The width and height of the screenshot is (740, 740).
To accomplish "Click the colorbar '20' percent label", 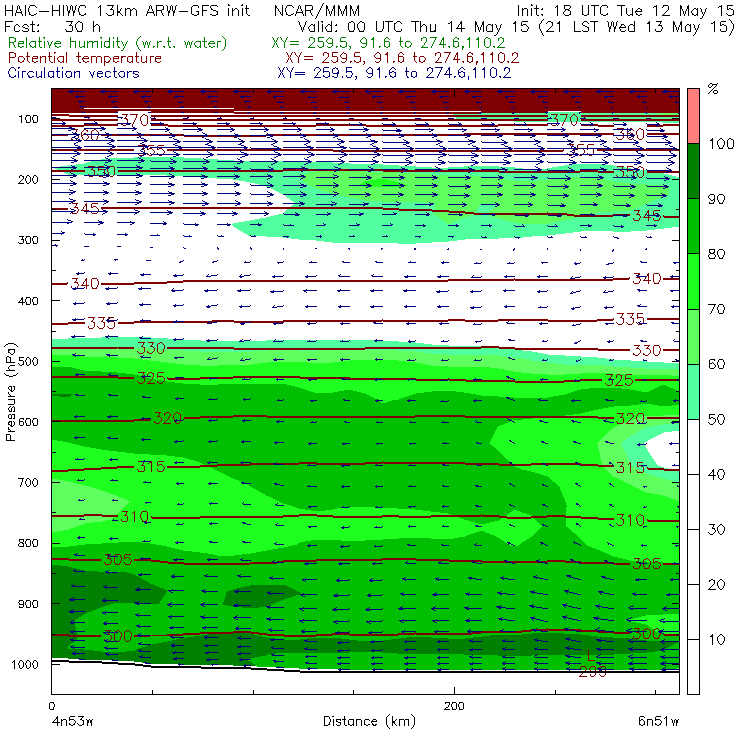I will coord(716,585).
